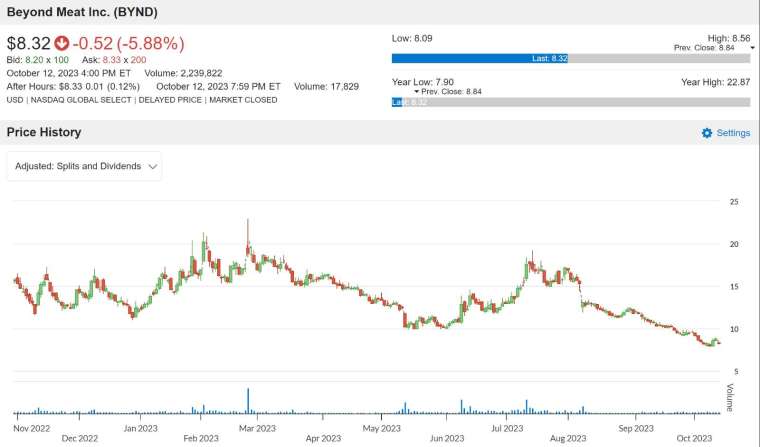Click the Low: 8.09 label
Screen dimensions: 760x447
coord(412,38)
